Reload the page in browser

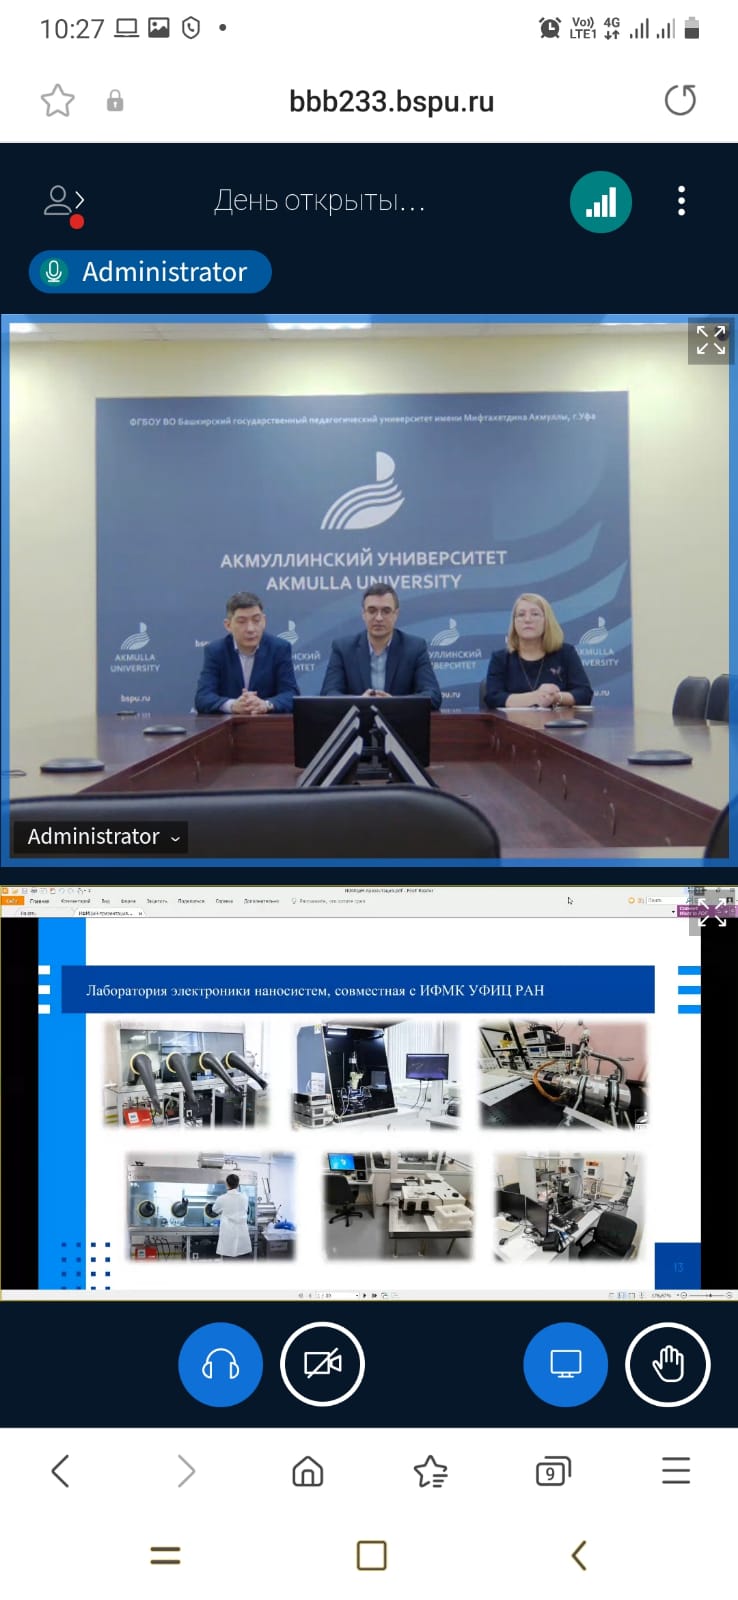(x=680, y=101)
